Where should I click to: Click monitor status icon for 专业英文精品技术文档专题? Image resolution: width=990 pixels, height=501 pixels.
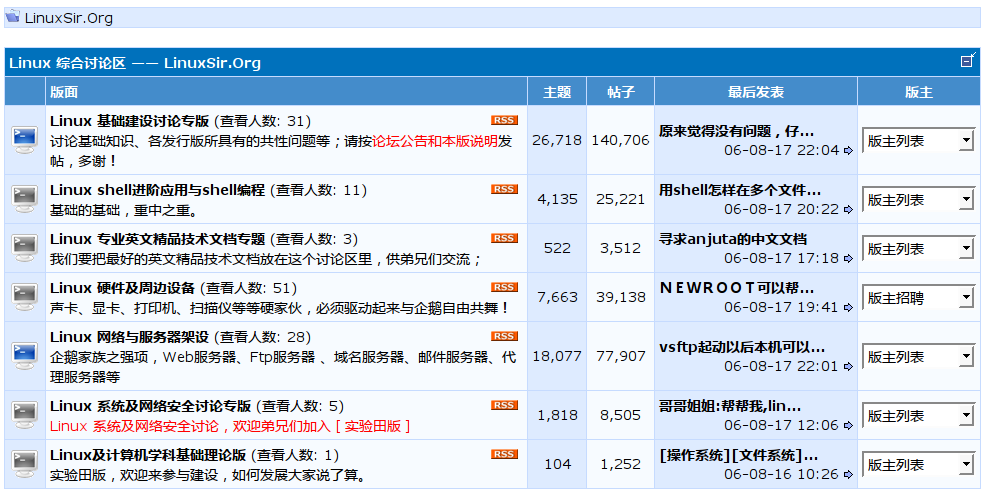pos(25,248)
